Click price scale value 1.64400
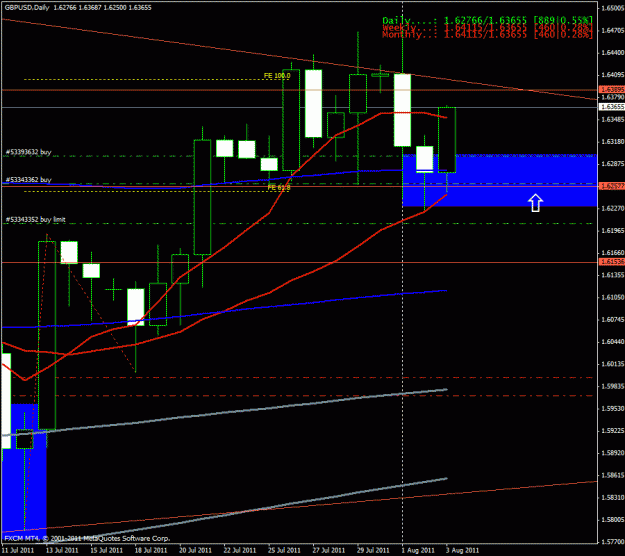This screenshot has height=556, width=625. [612, 53]
